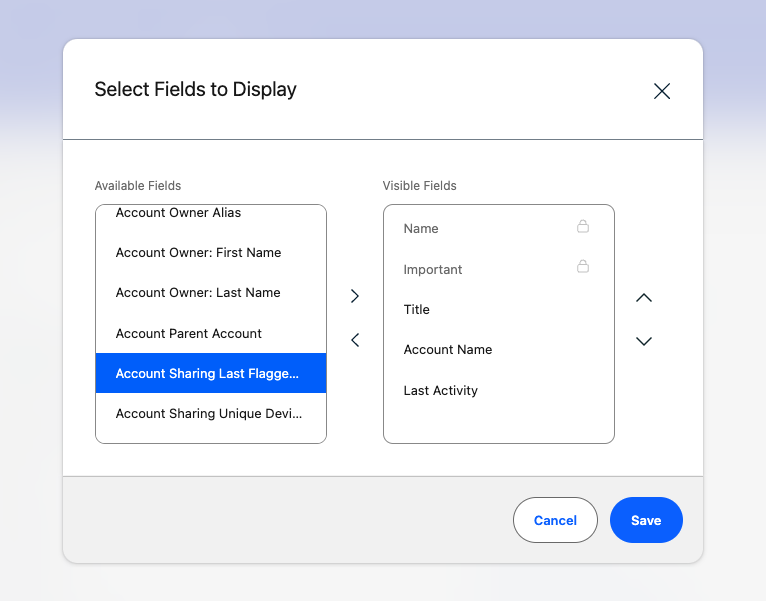Cancel the field selection changes
The width and height of the screenshot is (766, 601).
pyautogui.click(x=555, y=520)
